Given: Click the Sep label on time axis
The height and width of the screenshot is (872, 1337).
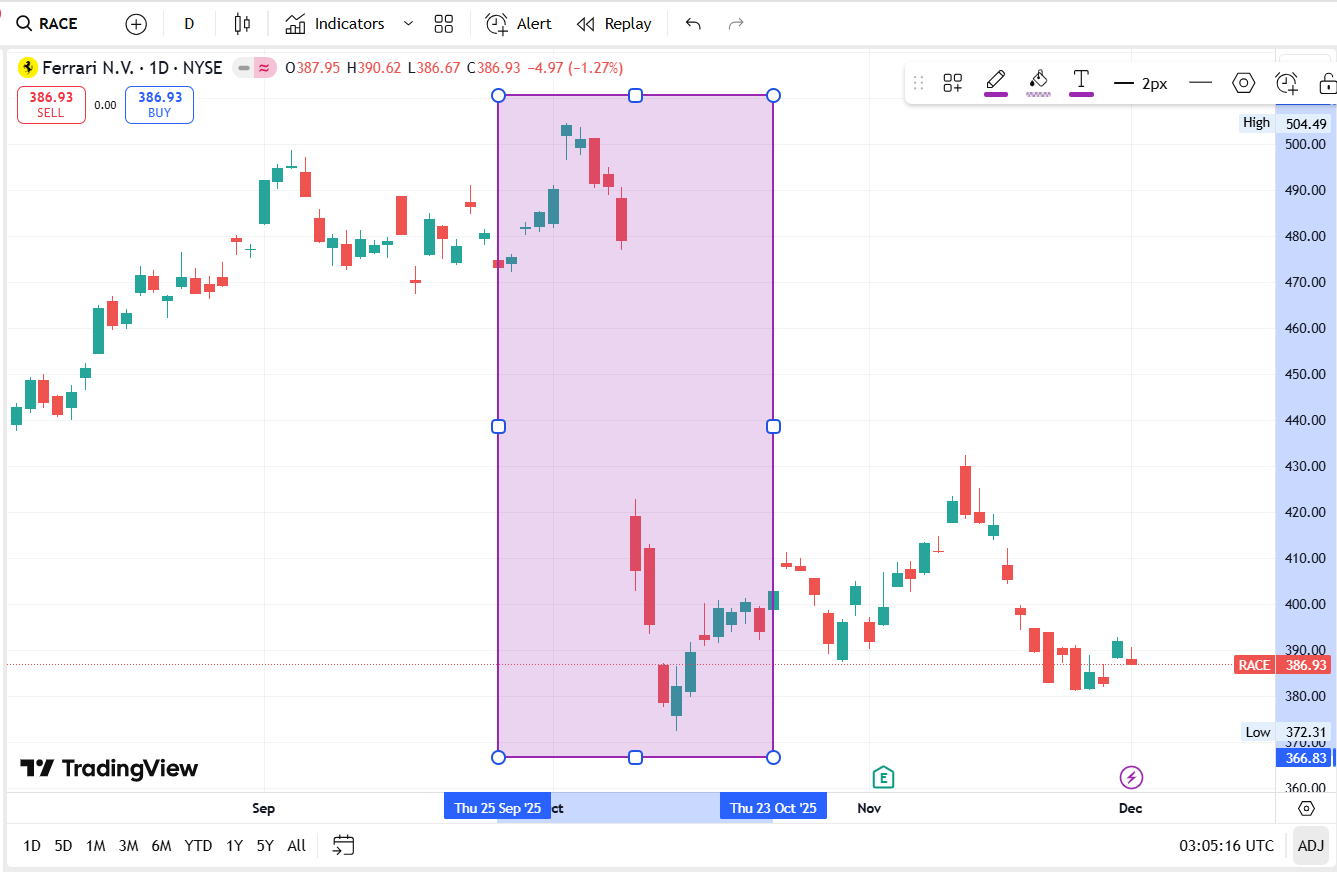Looking at the screenshot, I should pyautogui.click(x=263, y=808).
